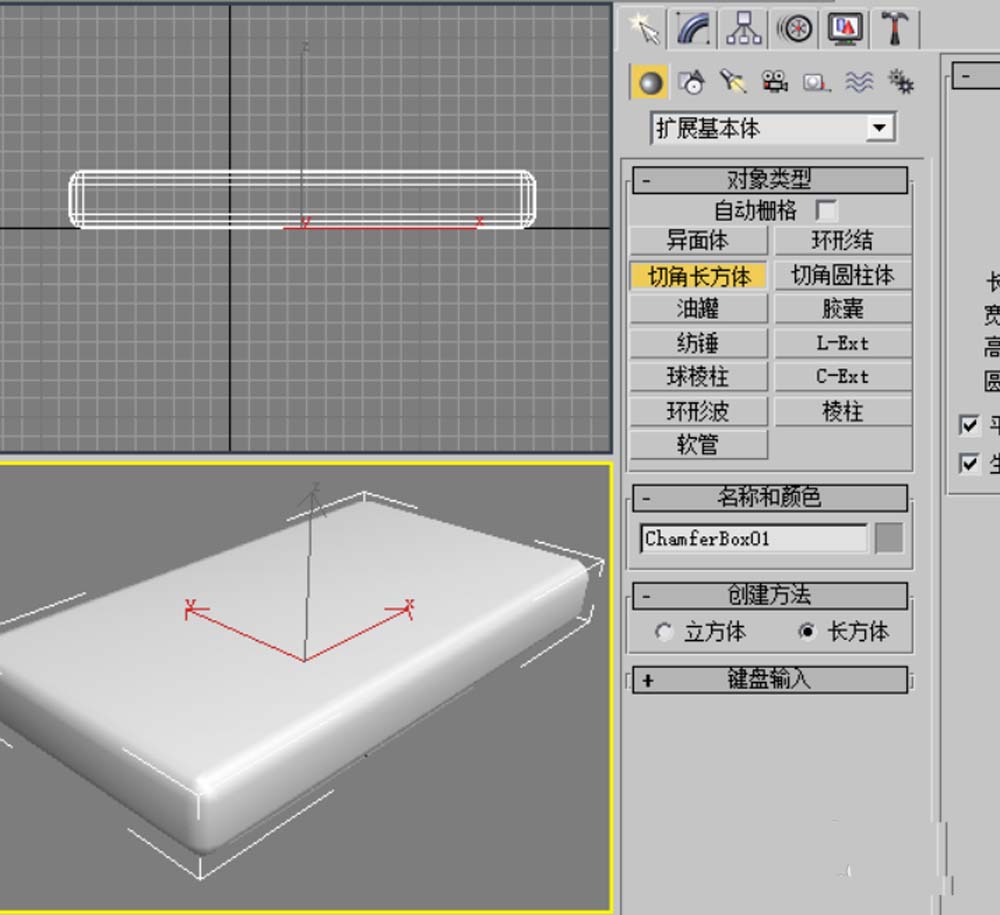Viewport: 1000px width, 915px height.
Task: Open the Motion panel tab
Action: click(795, 29)
